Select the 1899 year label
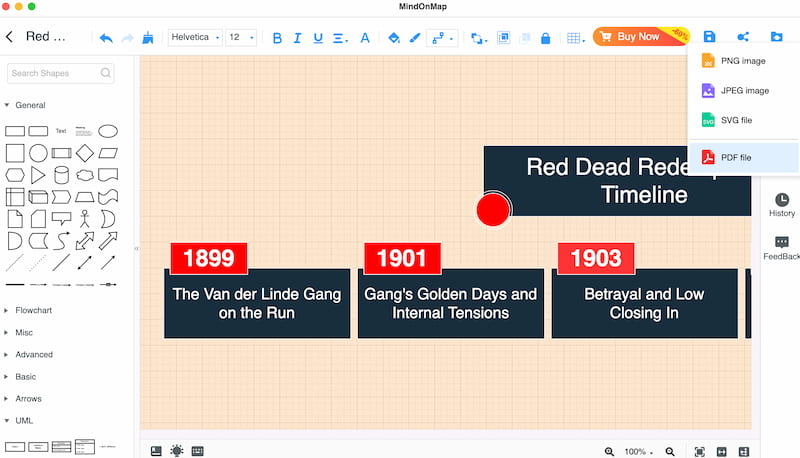The image size is (800, 458). [x=209, y=258]
